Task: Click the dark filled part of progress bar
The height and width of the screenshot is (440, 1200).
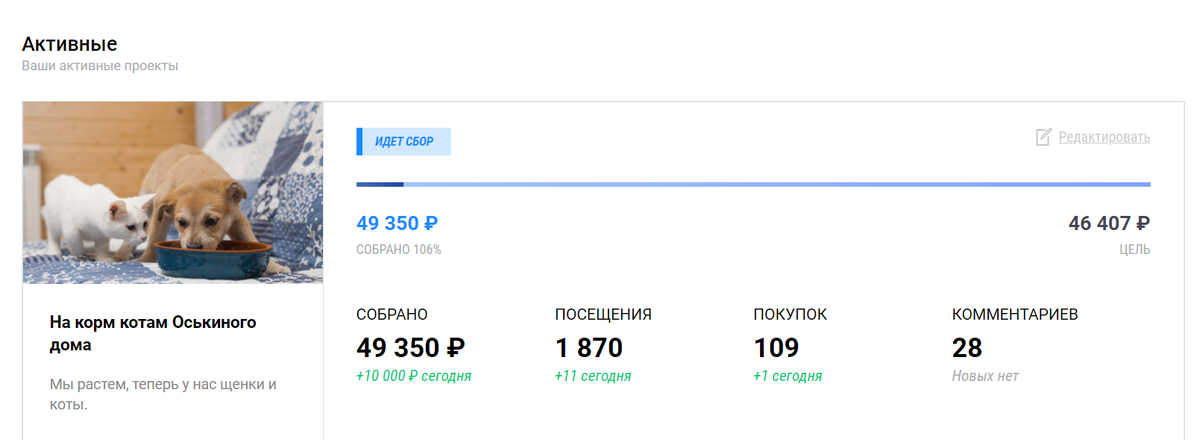Action: click(380, 184)
